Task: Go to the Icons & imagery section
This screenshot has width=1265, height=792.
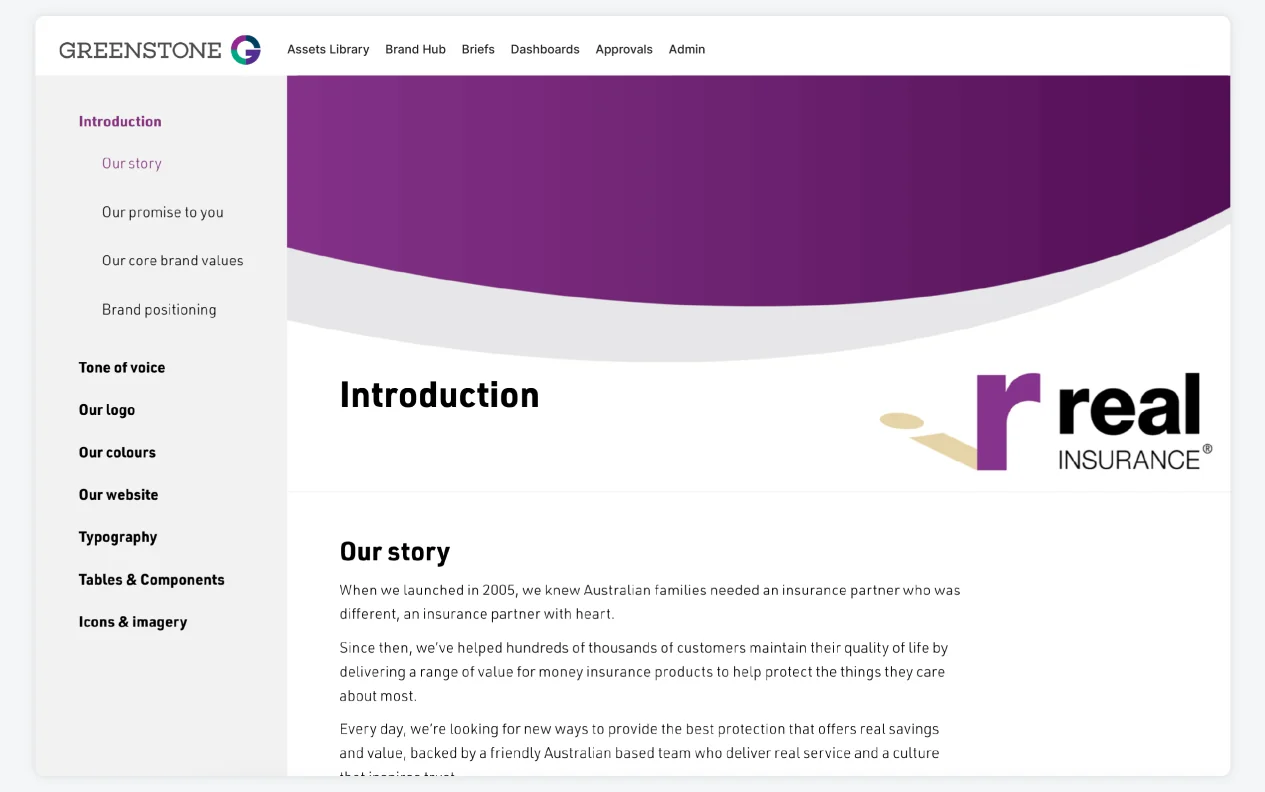Action: [x=133, y=622]
